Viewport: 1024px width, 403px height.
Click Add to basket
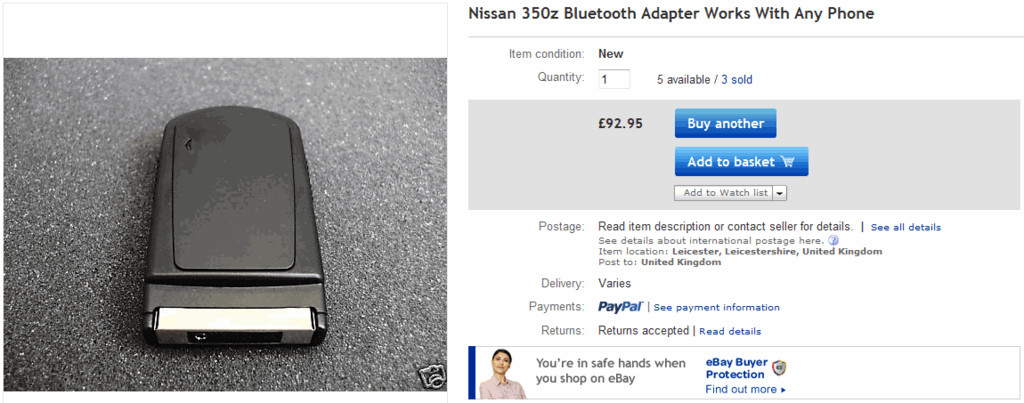click(741, 162)
